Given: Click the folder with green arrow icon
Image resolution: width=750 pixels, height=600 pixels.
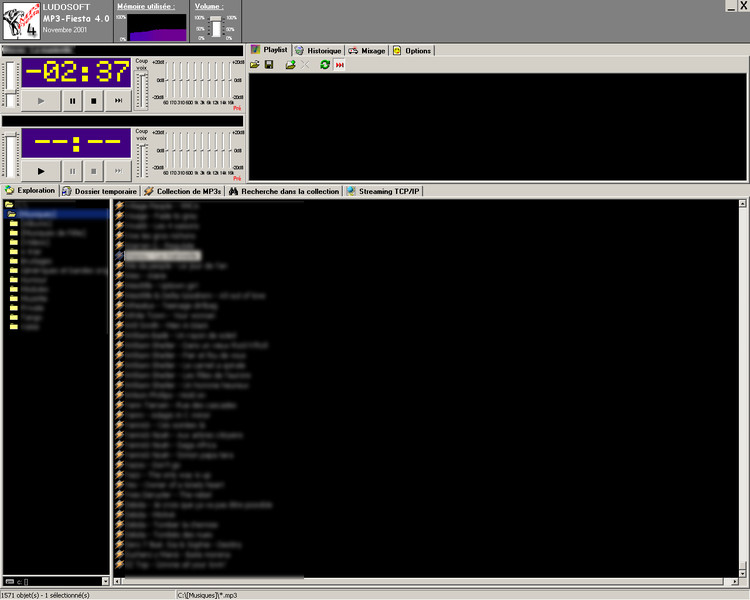Looking at the screenshot, I should pyautogui.click(x=290, y=65).
